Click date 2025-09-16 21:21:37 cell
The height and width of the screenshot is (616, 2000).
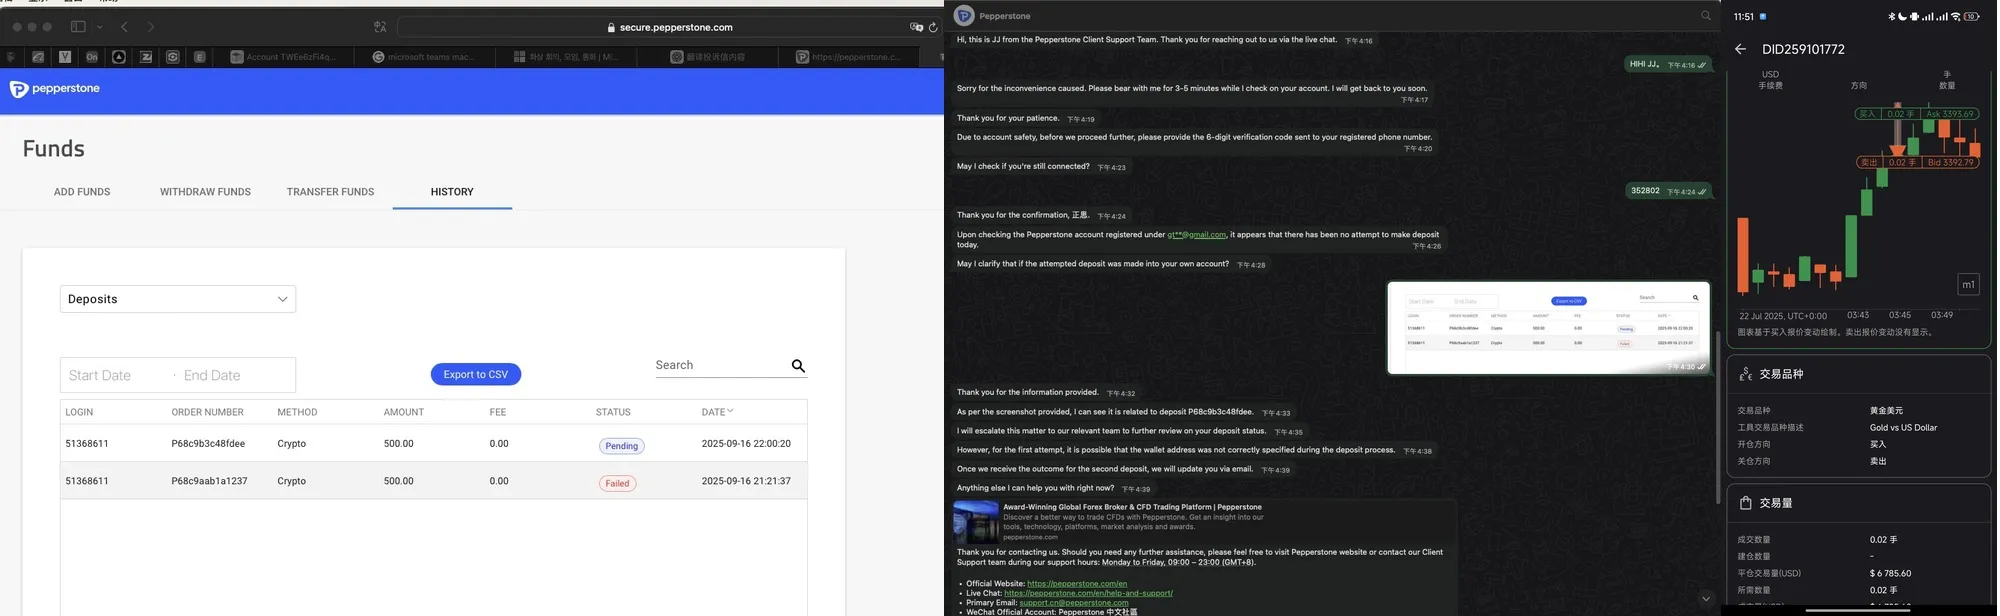746,481
